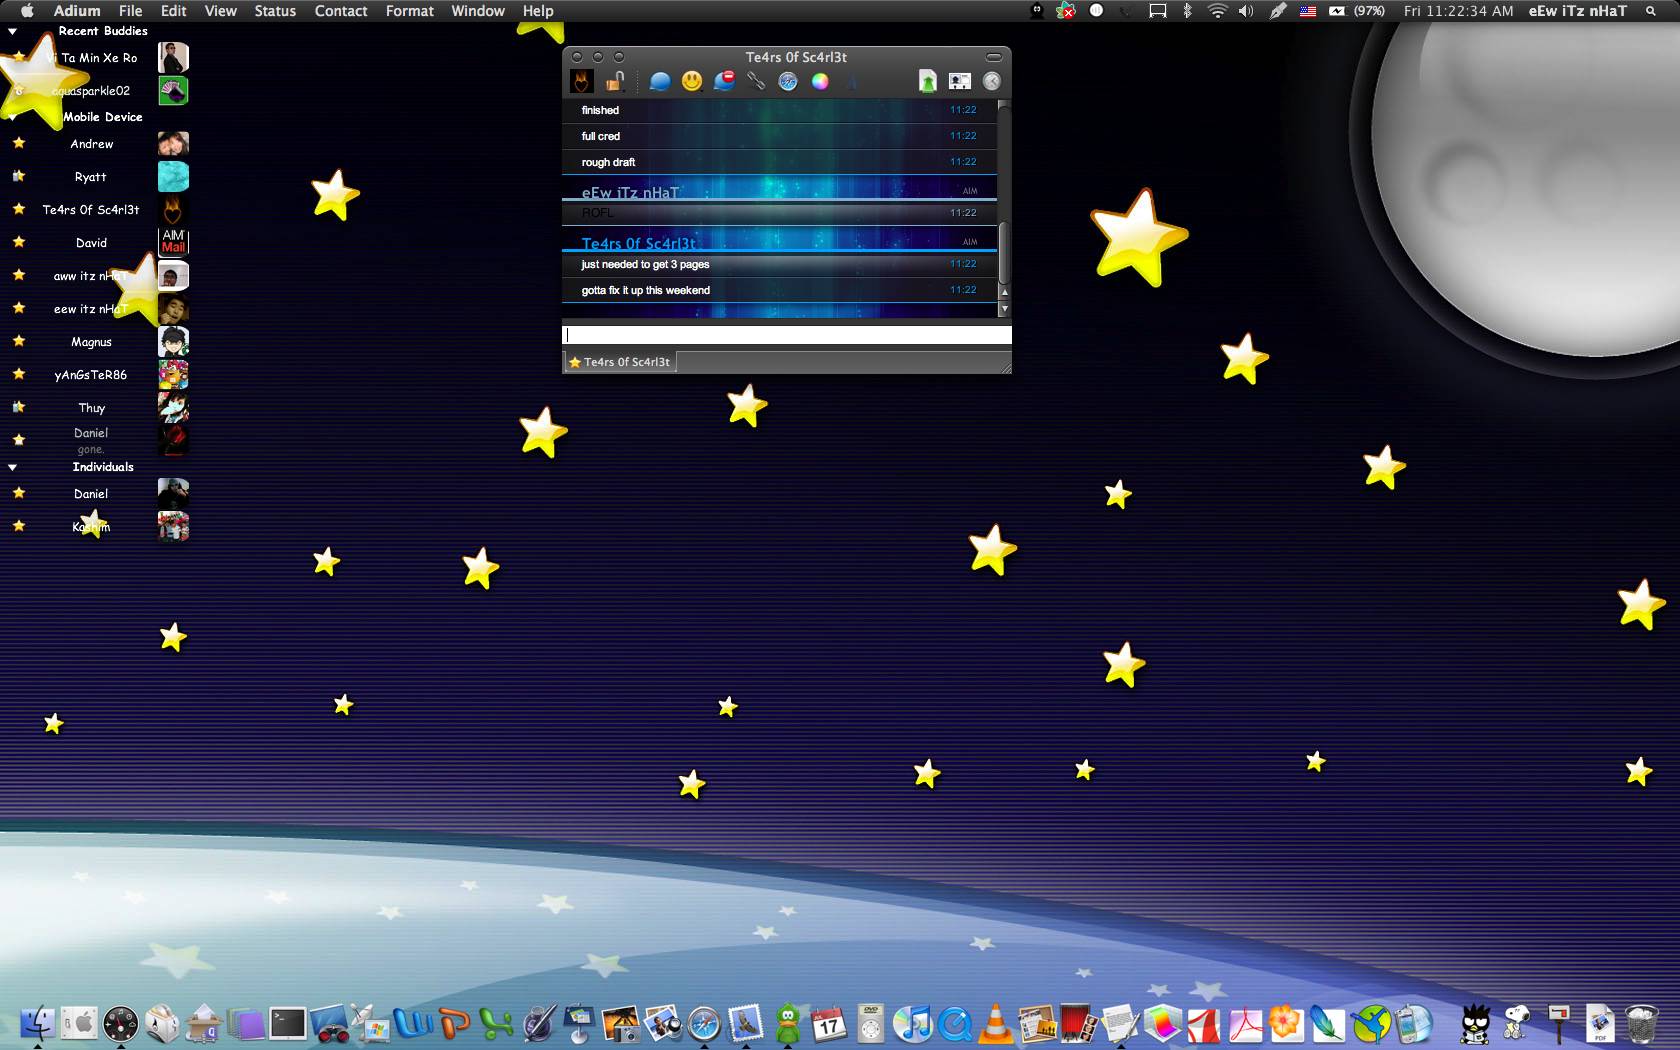Select the Te4rs 0f Sc4rl3t chat tab
The width and height of the screenshot is (1680, 1050).
pyautogui.click(x=620, y=362)
